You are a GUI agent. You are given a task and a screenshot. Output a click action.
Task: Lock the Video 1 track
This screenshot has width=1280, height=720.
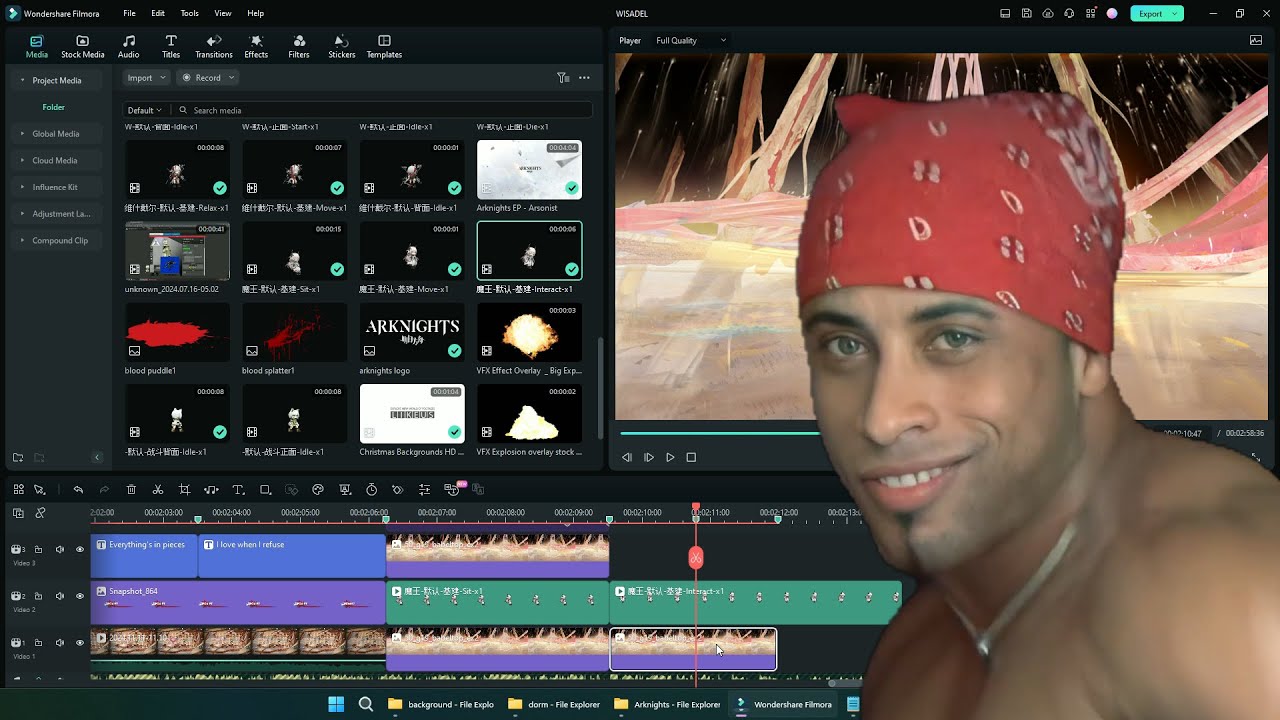point(38,643)
